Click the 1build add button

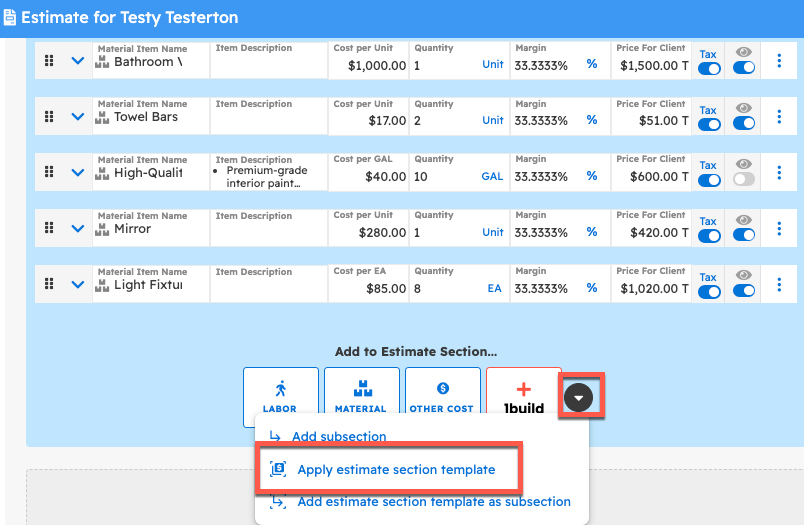coord(523,397)
